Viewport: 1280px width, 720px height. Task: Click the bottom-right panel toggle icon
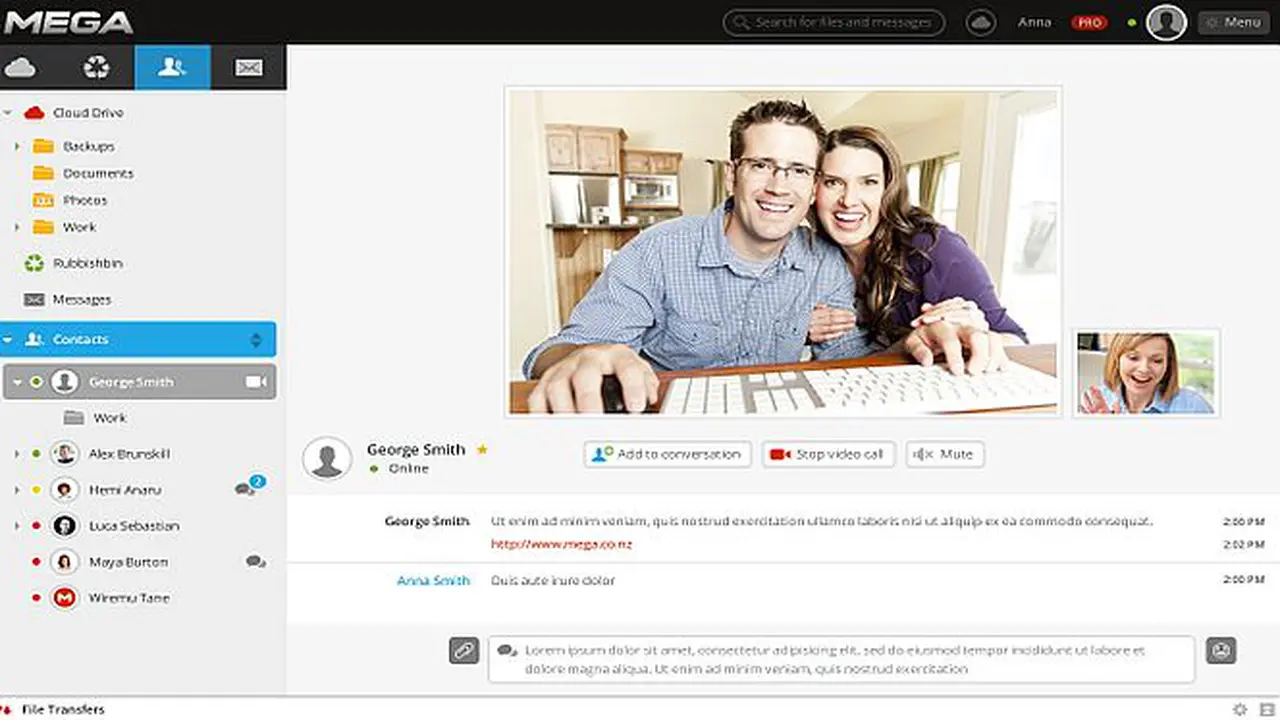pyautogui.click(x=1268, y=709)
